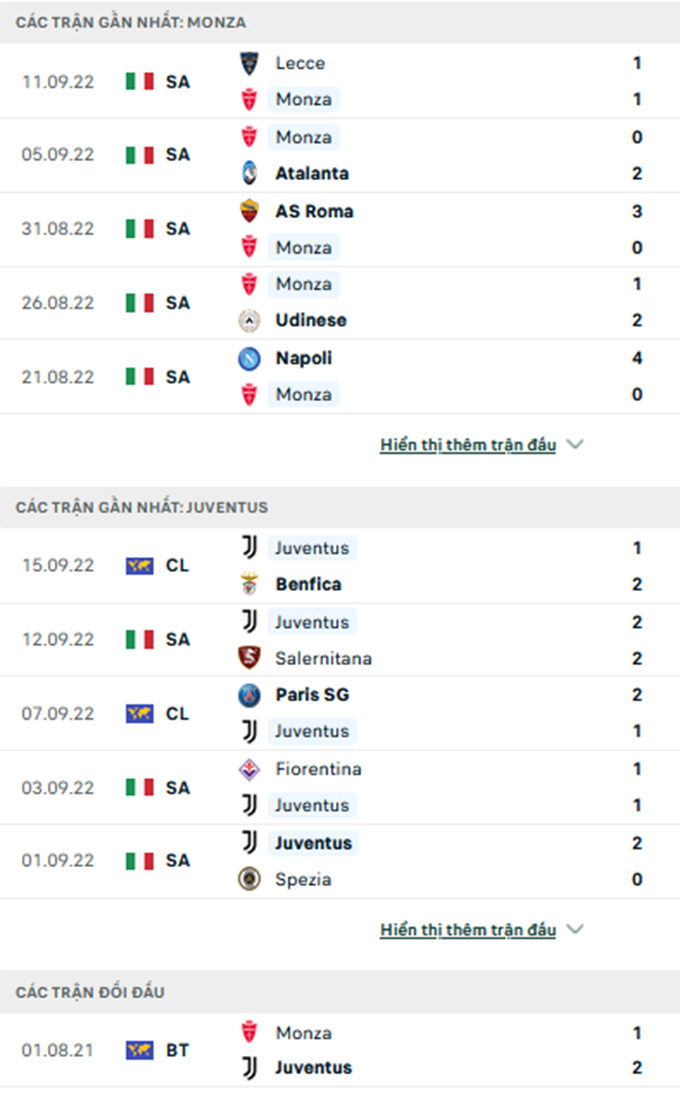Expand more Monza matches with the chevron
This screenshot has height=1103, width=680.
click(574, 445)
